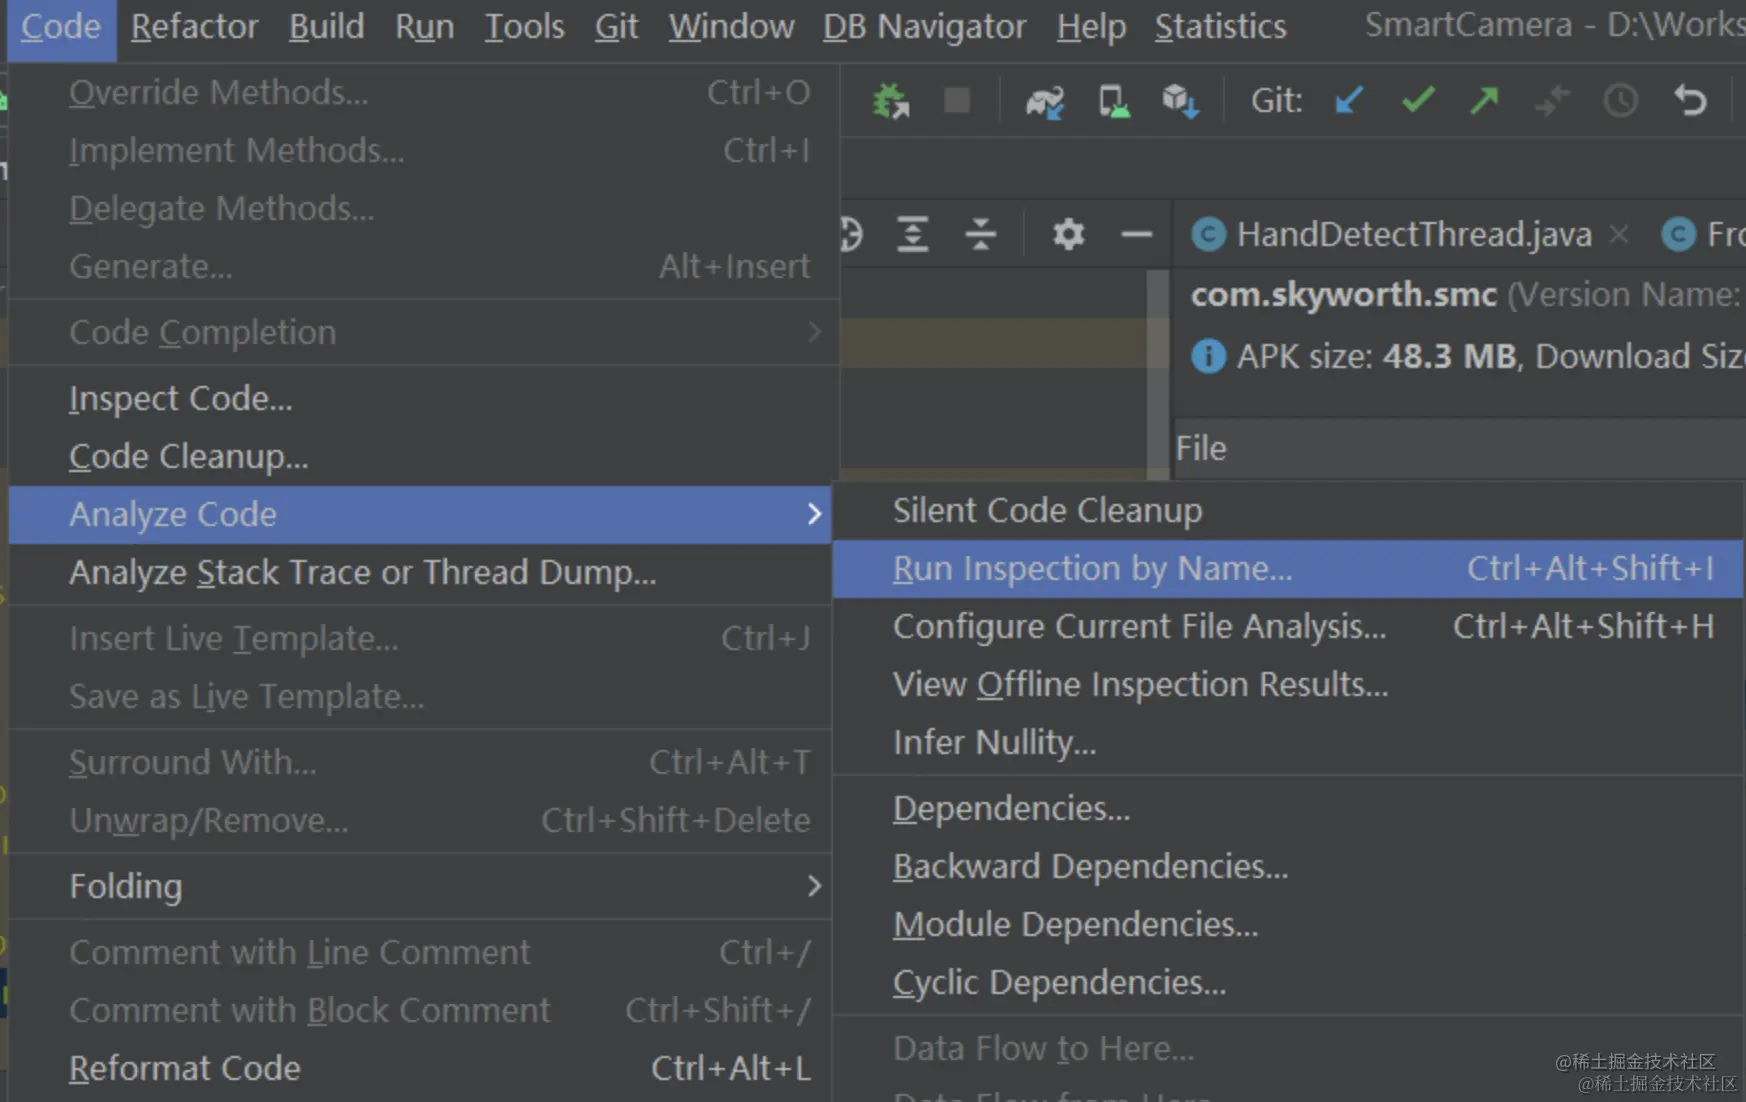Click the Rollback undo arrow icon
Screen dimensions: 1746x1102
click(1690, 100)
